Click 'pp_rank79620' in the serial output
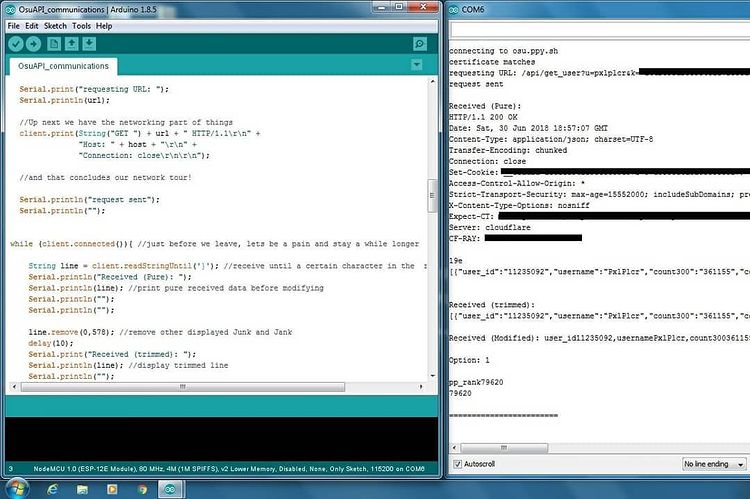This screenshot has height=499, width=750. point(476,382)
